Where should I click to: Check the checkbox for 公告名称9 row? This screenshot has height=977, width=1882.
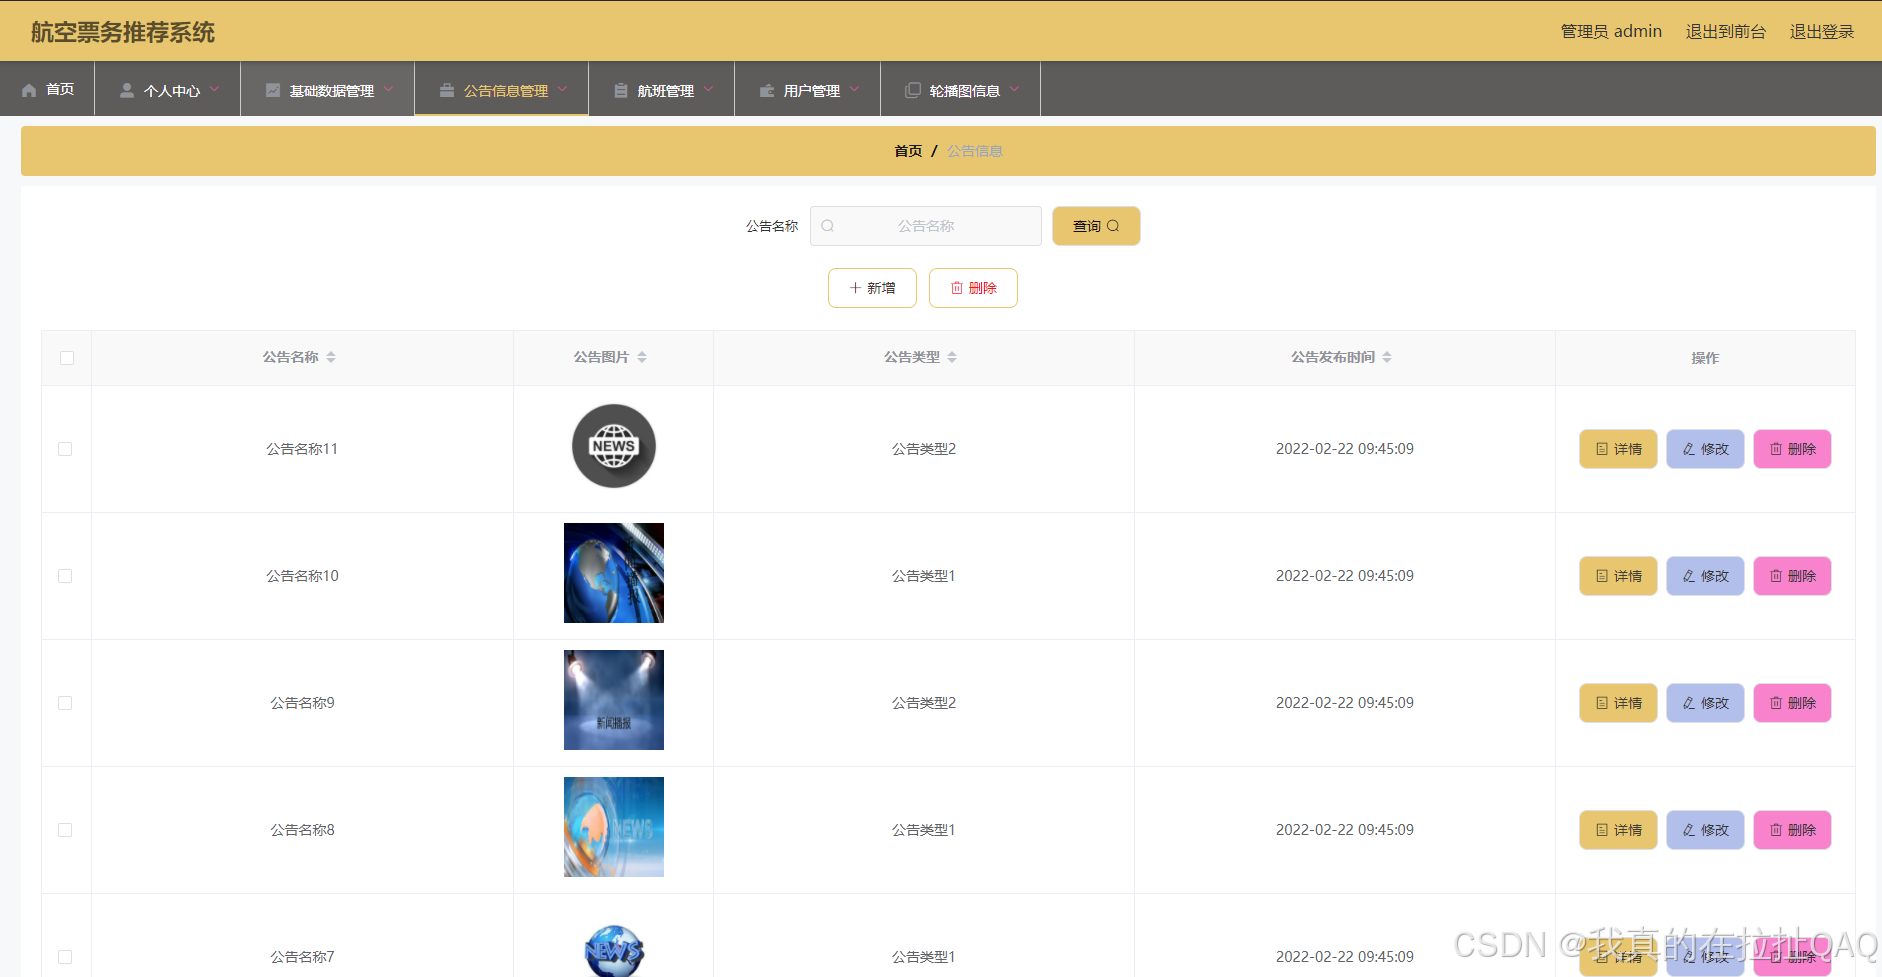(x=66, y=703)
